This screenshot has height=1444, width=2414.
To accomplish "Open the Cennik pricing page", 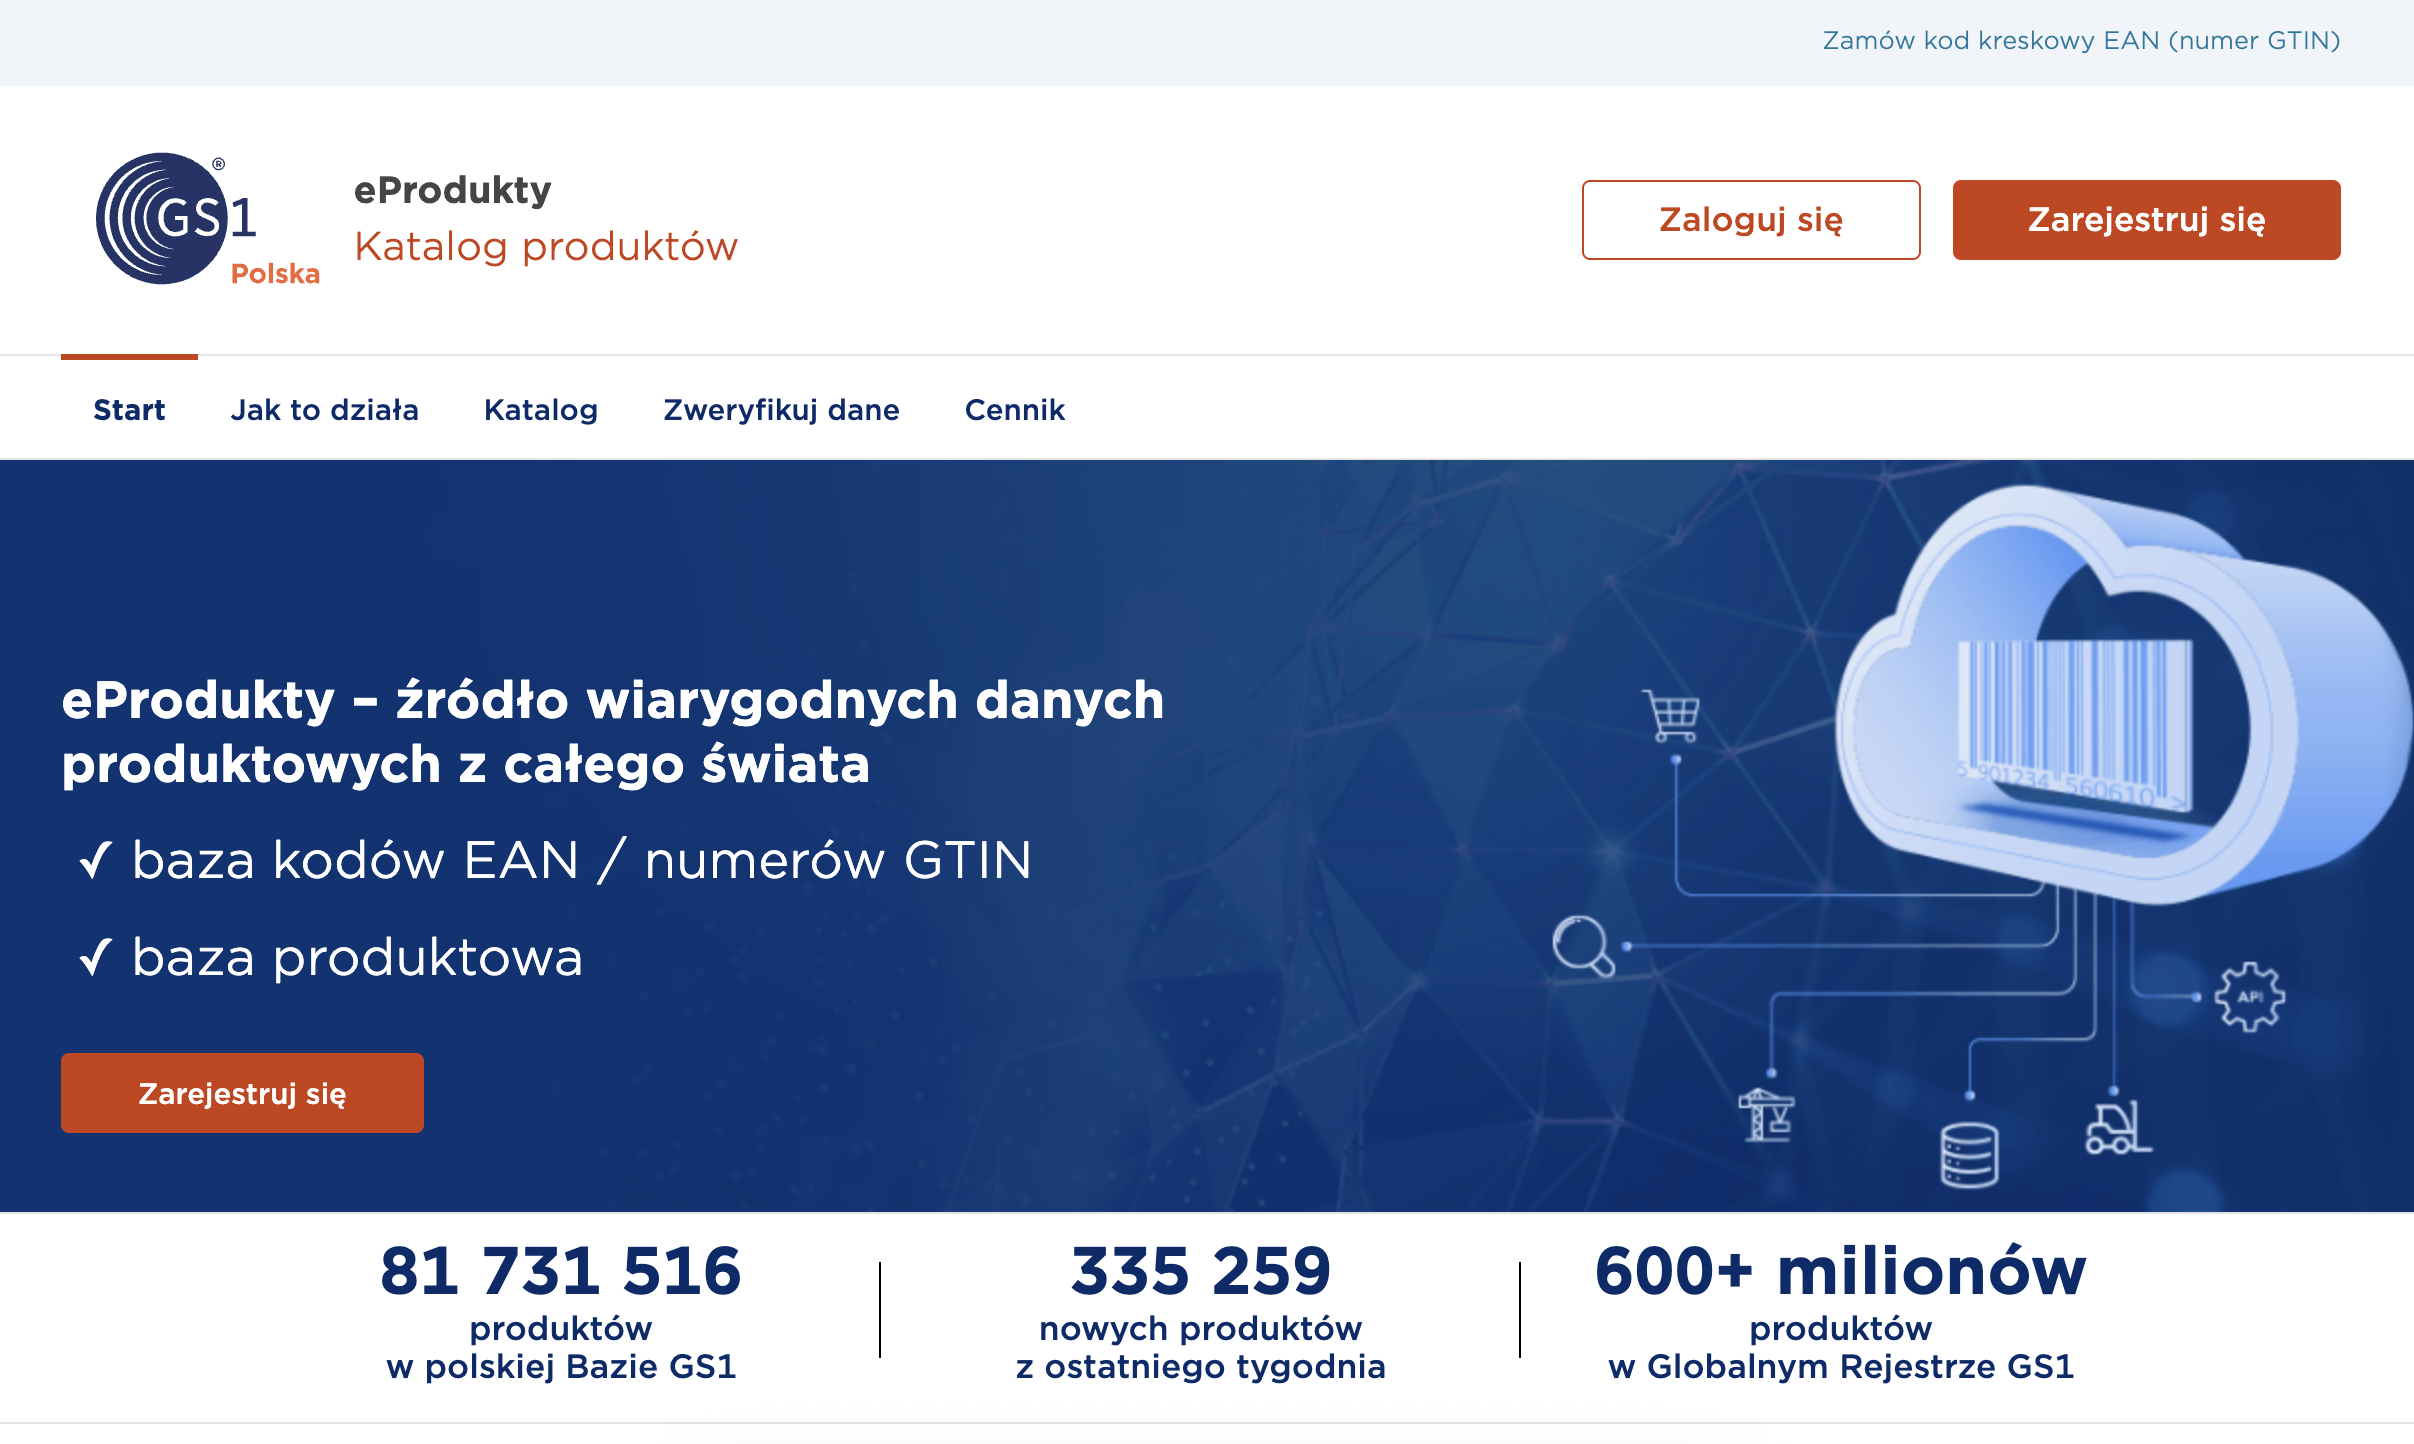I will pos(1015,410).
